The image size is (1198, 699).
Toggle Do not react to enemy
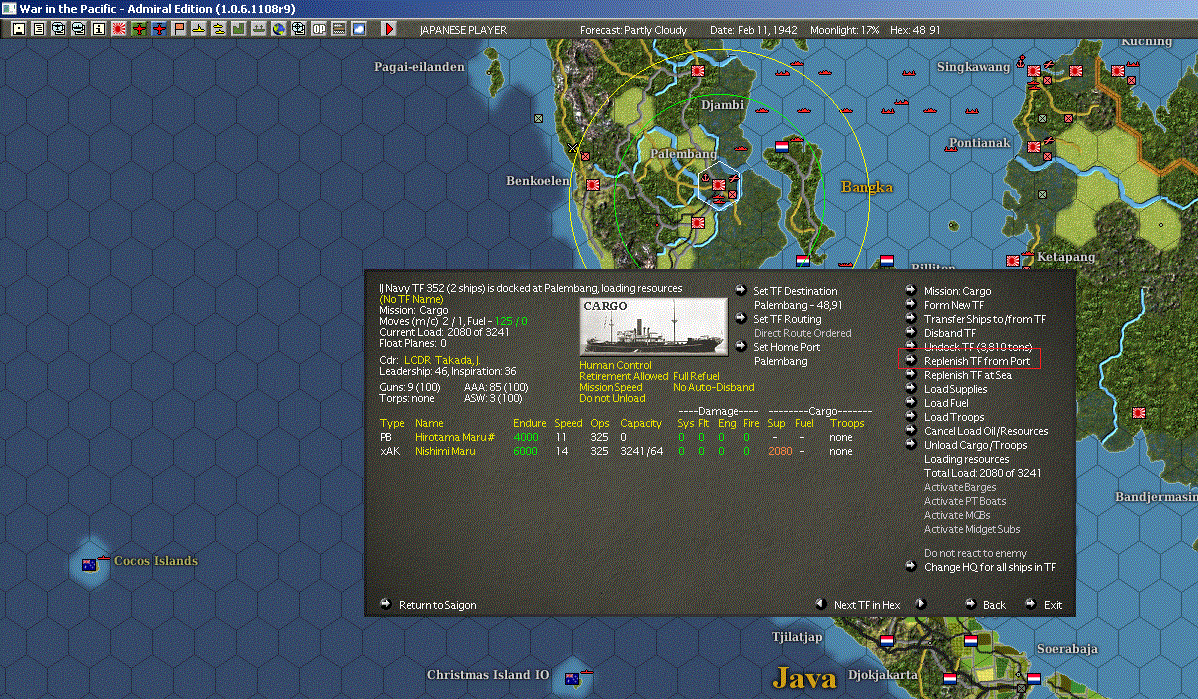pos(975,553)
